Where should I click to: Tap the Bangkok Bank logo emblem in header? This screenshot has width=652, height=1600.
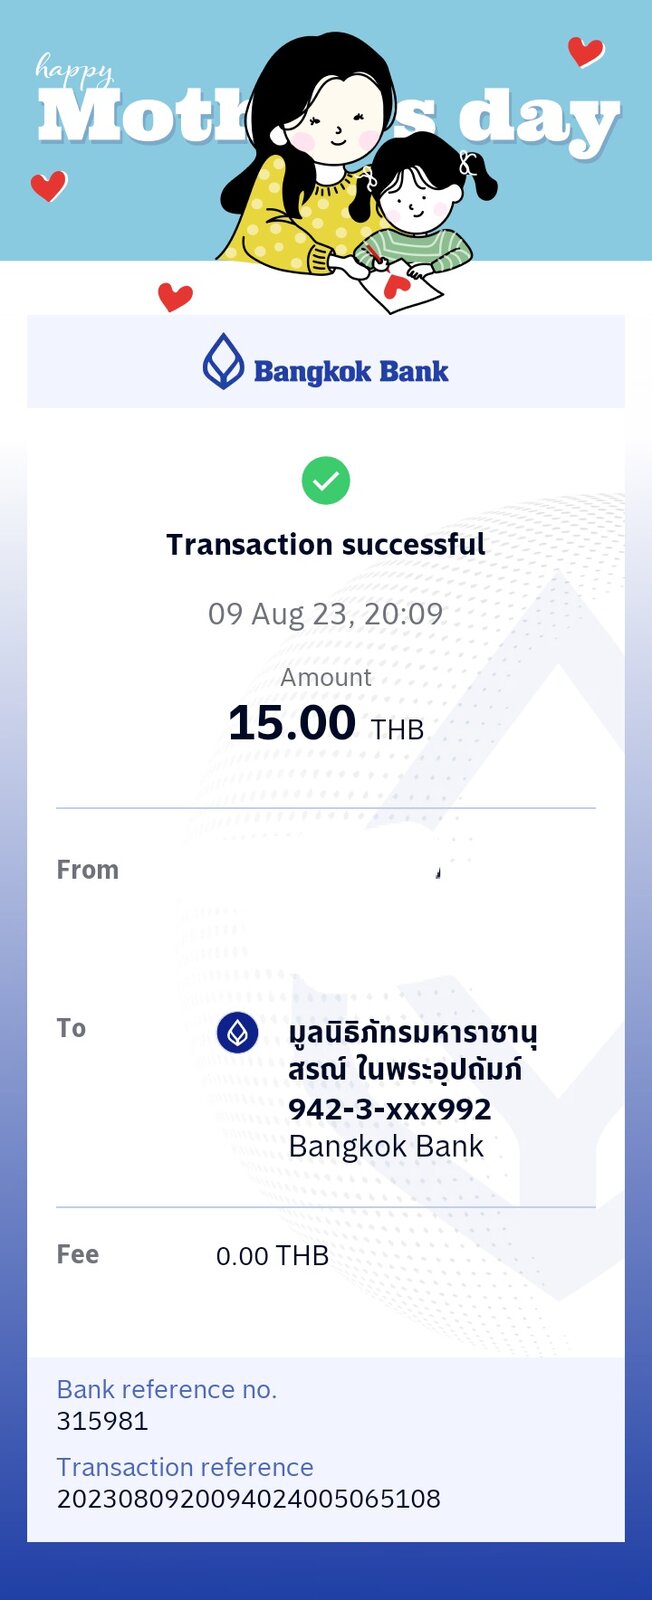223,361
